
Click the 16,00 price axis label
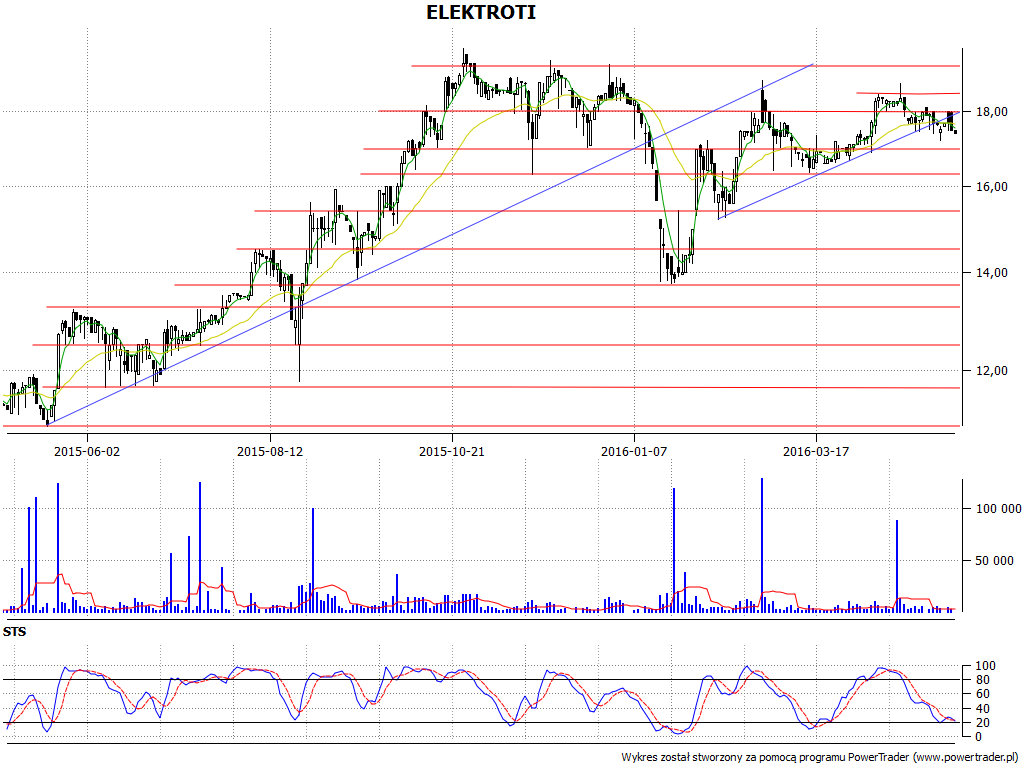coord(991,187)
